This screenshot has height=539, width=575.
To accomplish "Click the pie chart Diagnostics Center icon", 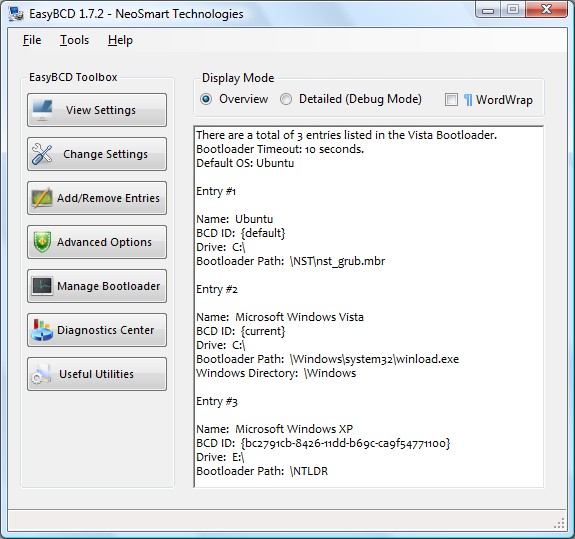I will click(42, 330).
